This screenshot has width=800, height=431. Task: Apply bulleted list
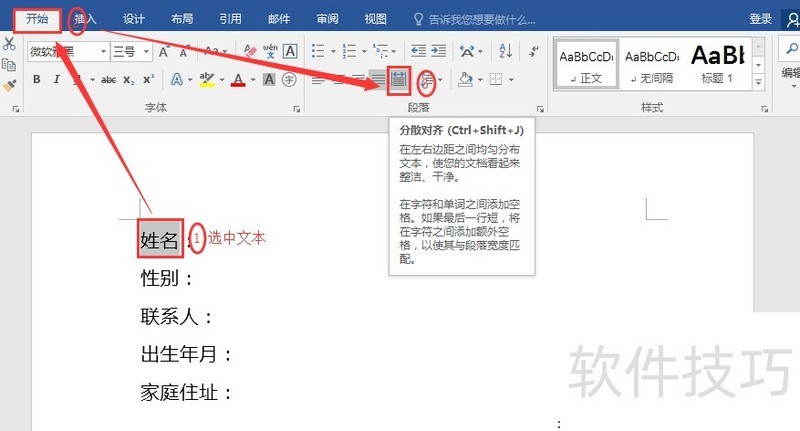pos(318,51)
